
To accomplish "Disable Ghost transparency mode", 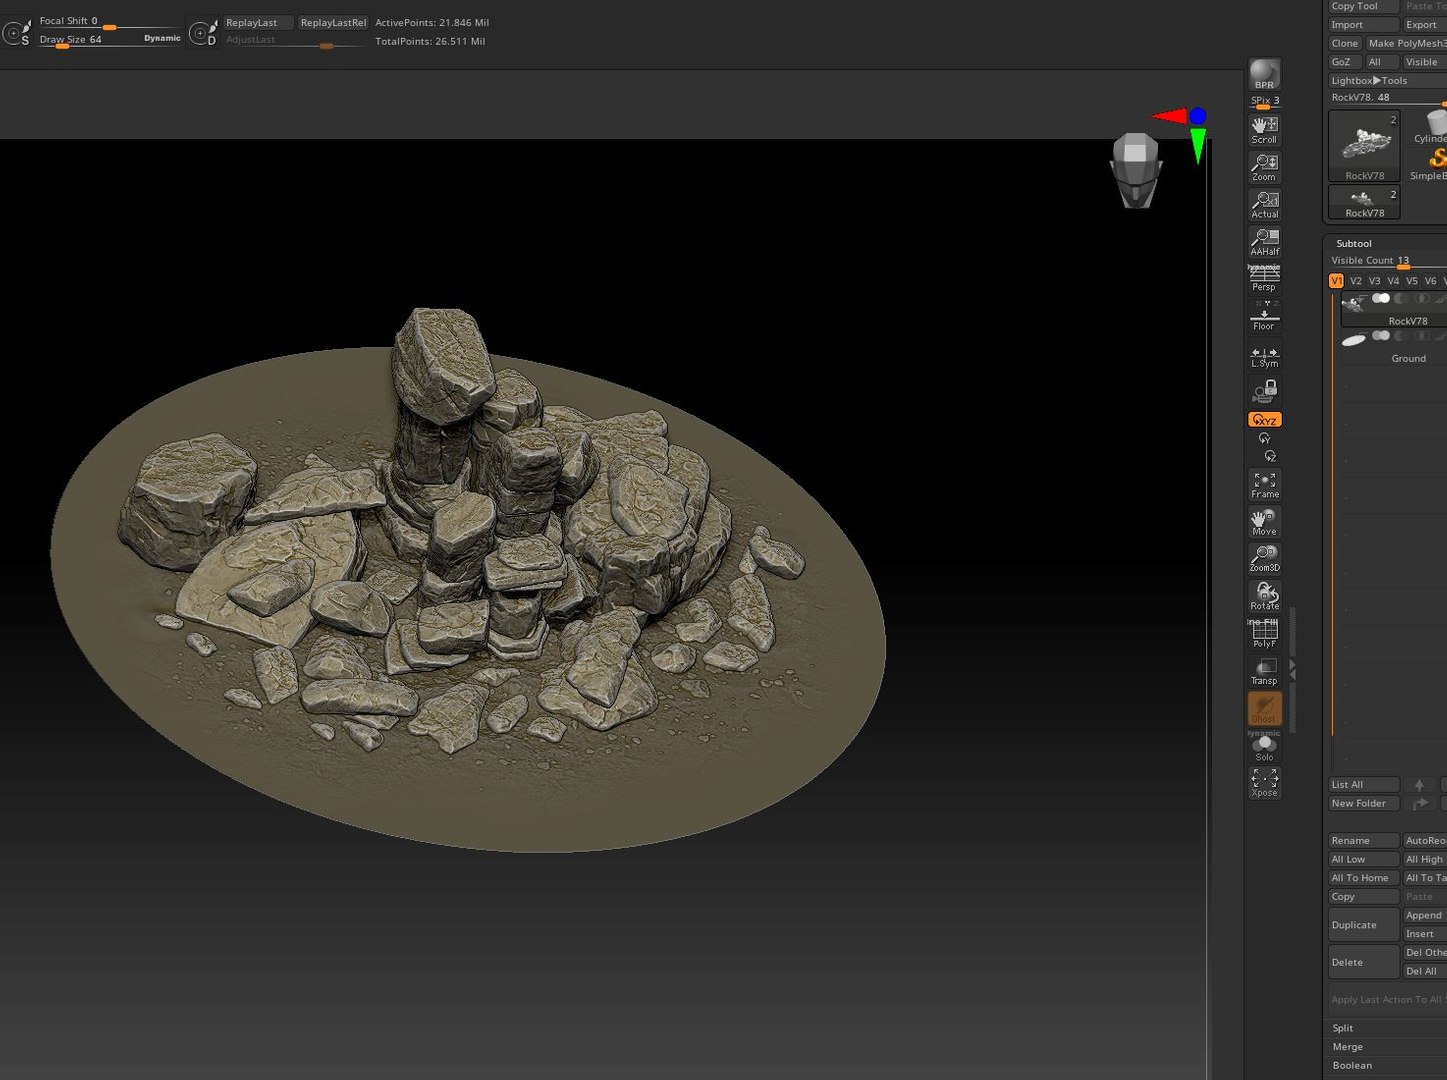I will (x=1264, y=709).
